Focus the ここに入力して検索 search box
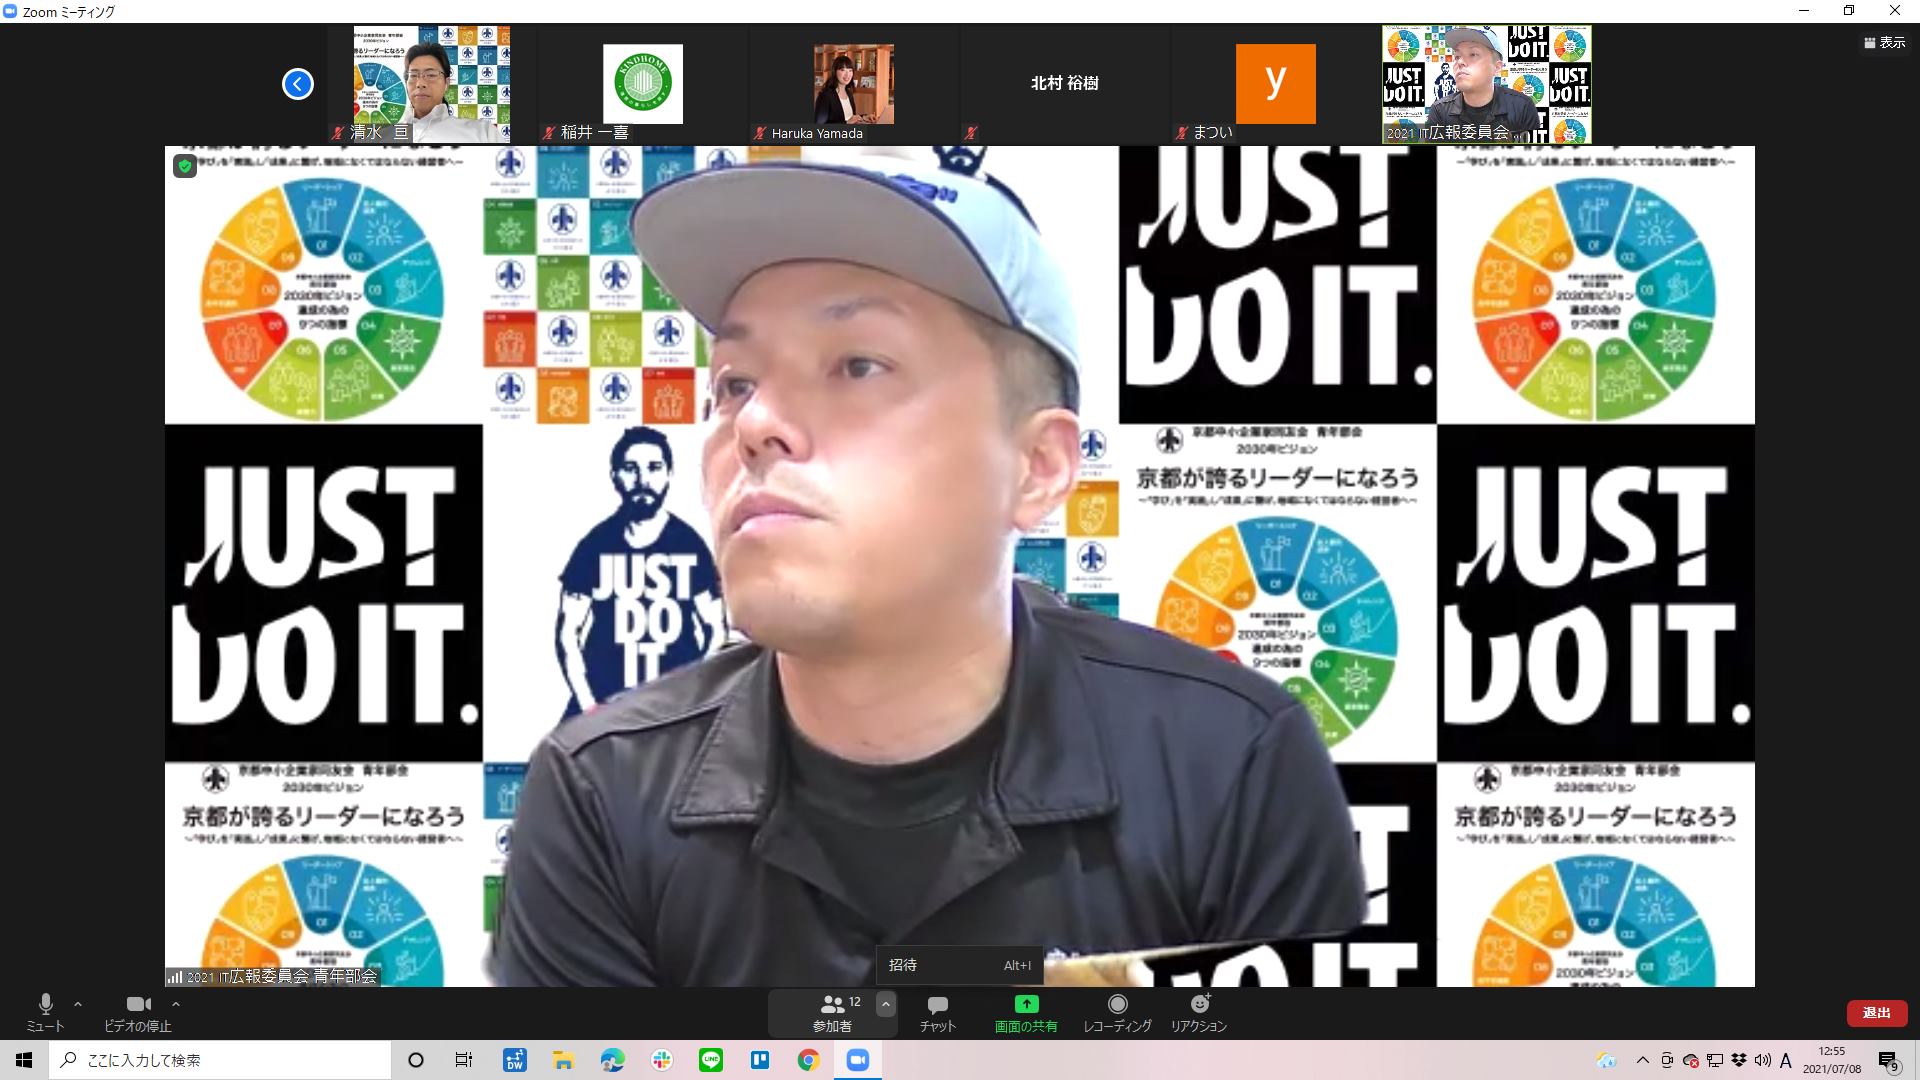 click(x=220, y=1060)
